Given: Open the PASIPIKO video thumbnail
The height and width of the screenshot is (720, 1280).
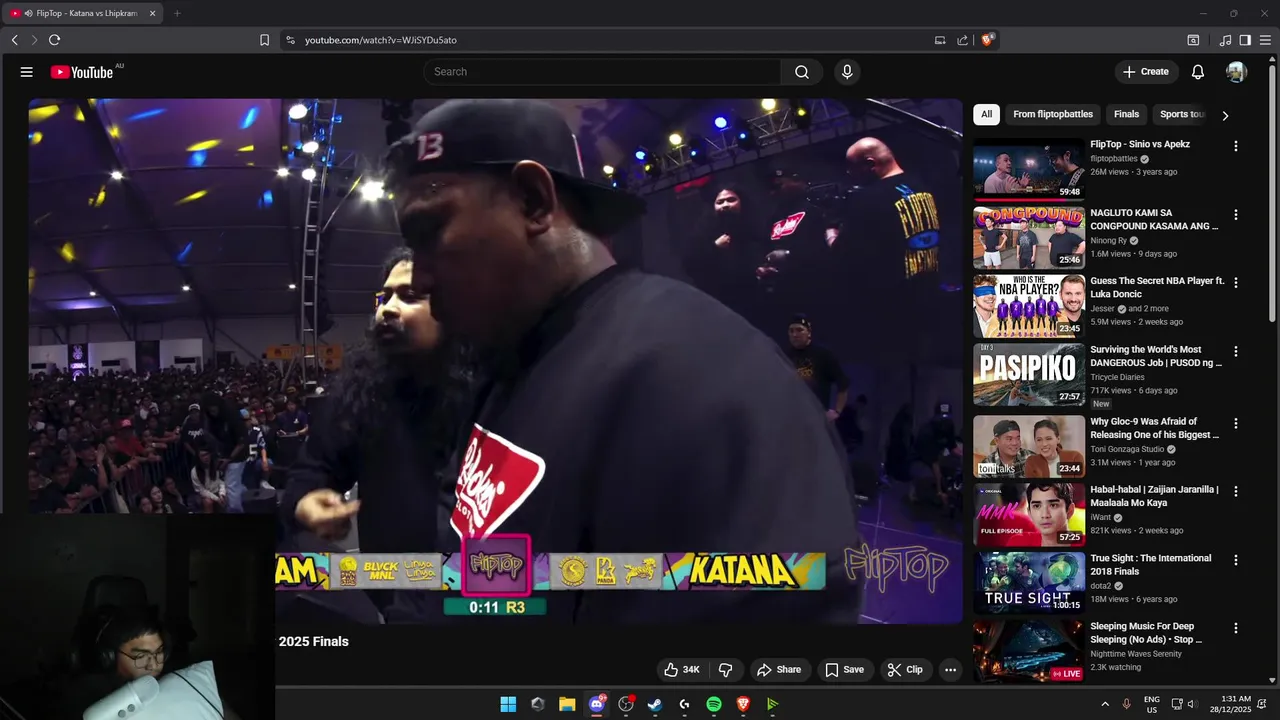Looking at the screenshot, I should pos(1029,375).
